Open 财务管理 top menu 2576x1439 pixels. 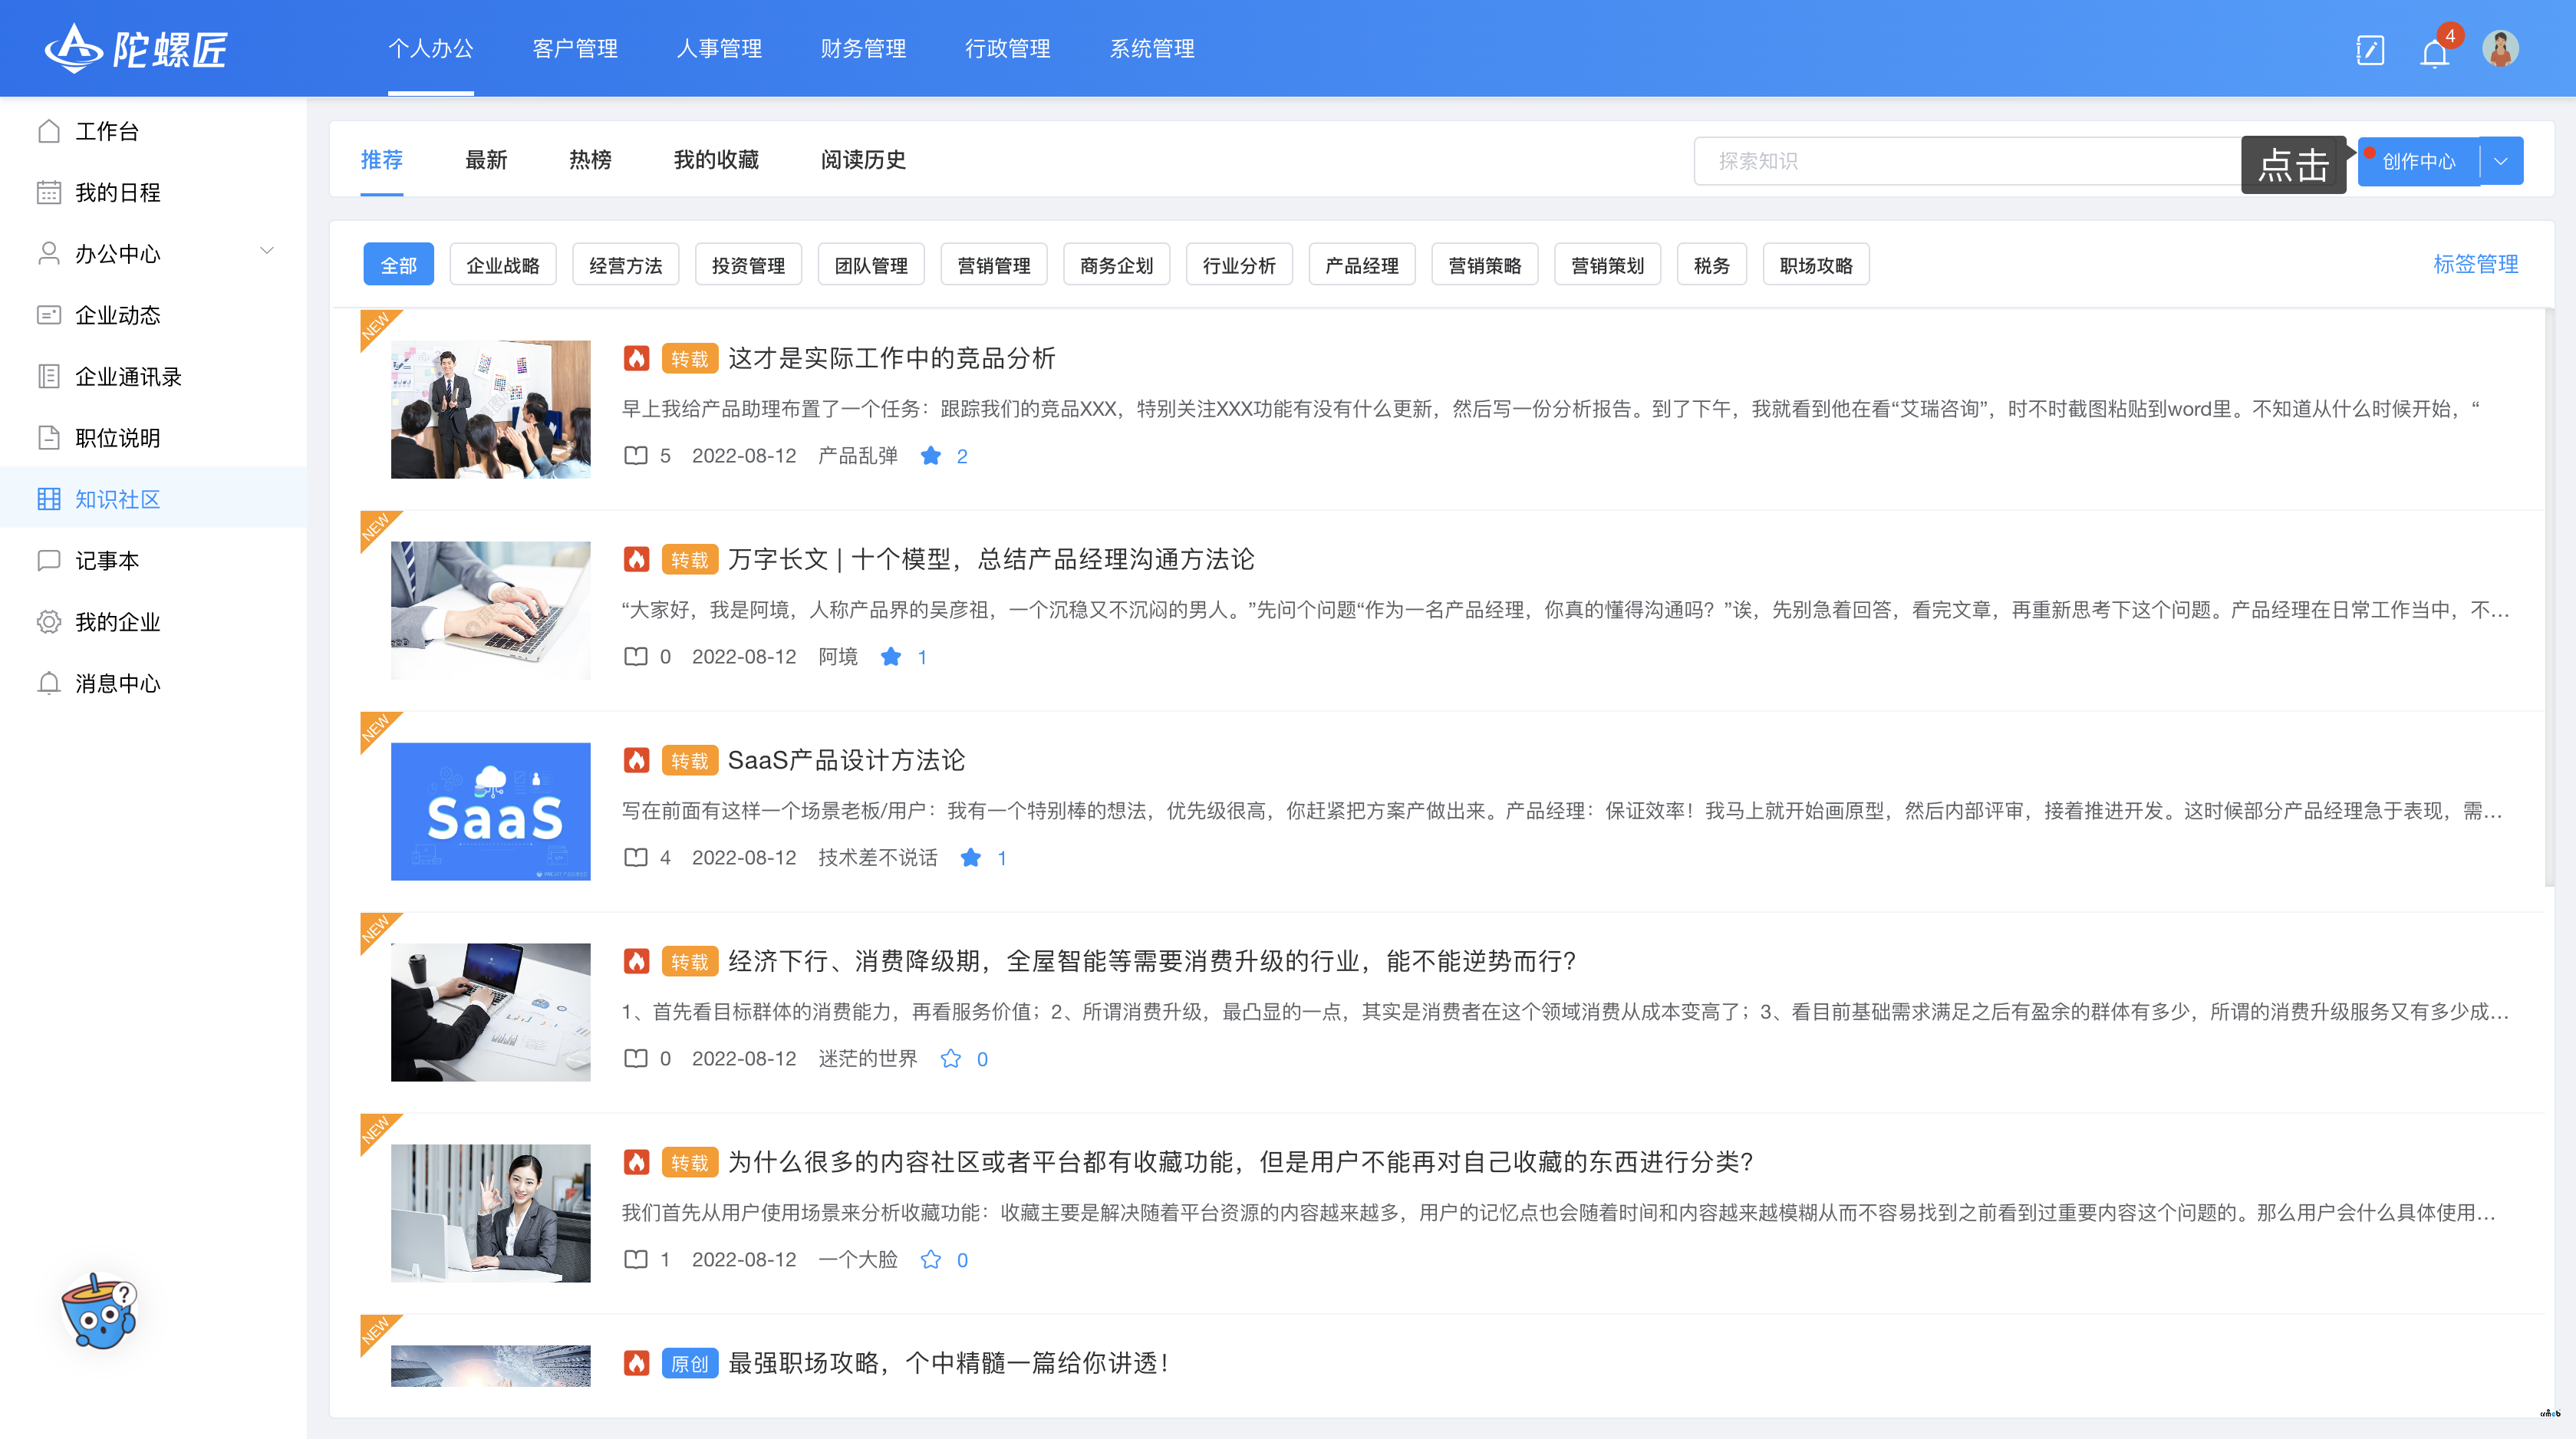coord(863,48)
